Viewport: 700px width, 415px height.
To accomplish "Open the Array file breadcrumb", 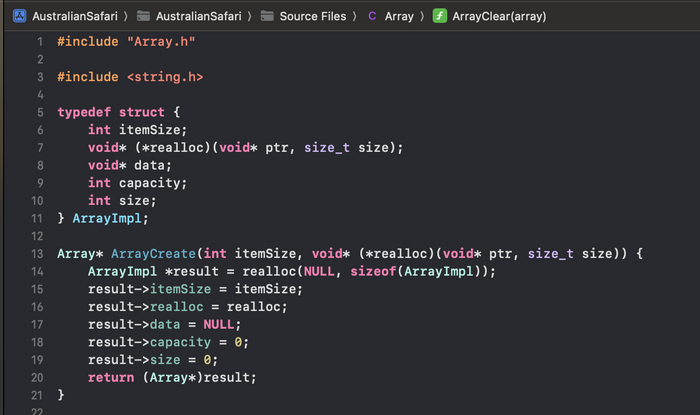I will tap(399, 16).
